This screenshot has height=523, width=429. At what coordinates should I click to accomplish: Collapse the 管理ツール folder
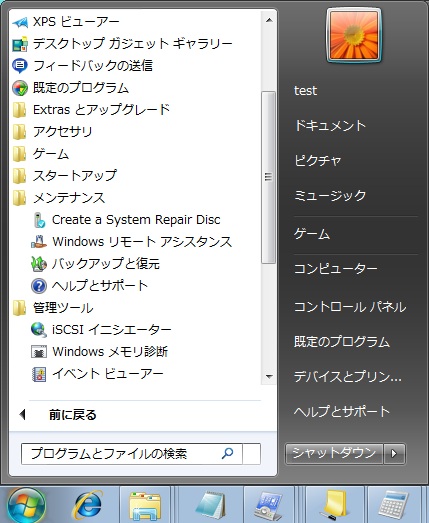53,308
